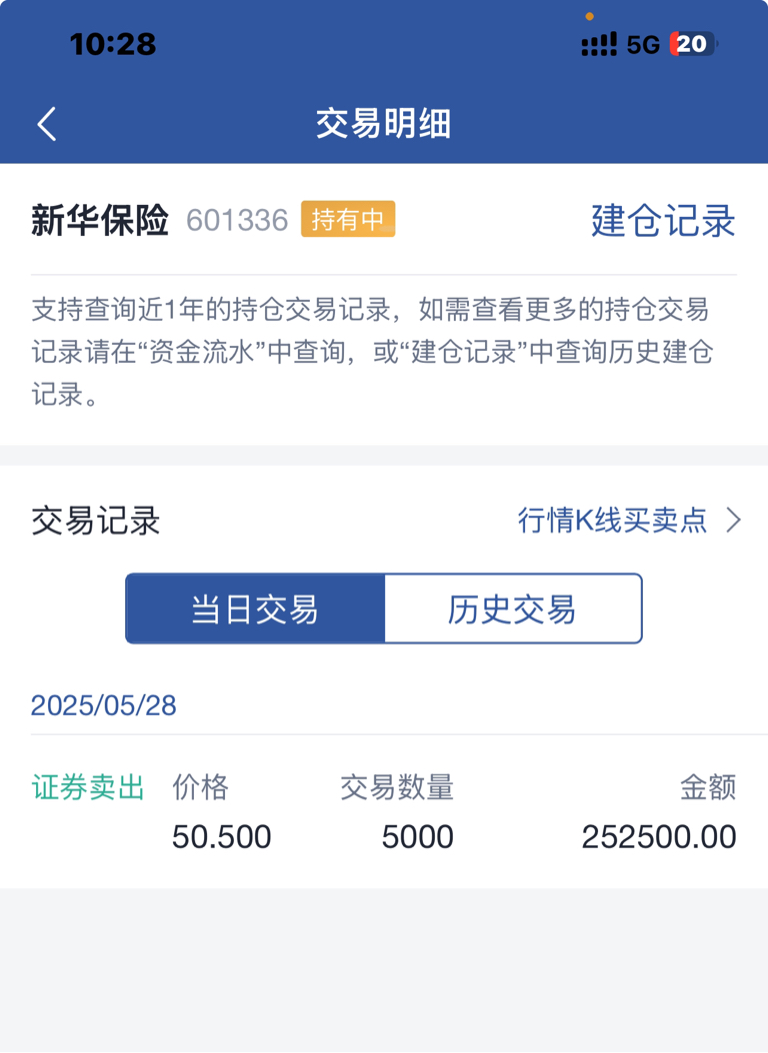Tap the 新华保险 stock name
The width and height of the screenshot is (768, 1053).
click(x=99, y=220)
